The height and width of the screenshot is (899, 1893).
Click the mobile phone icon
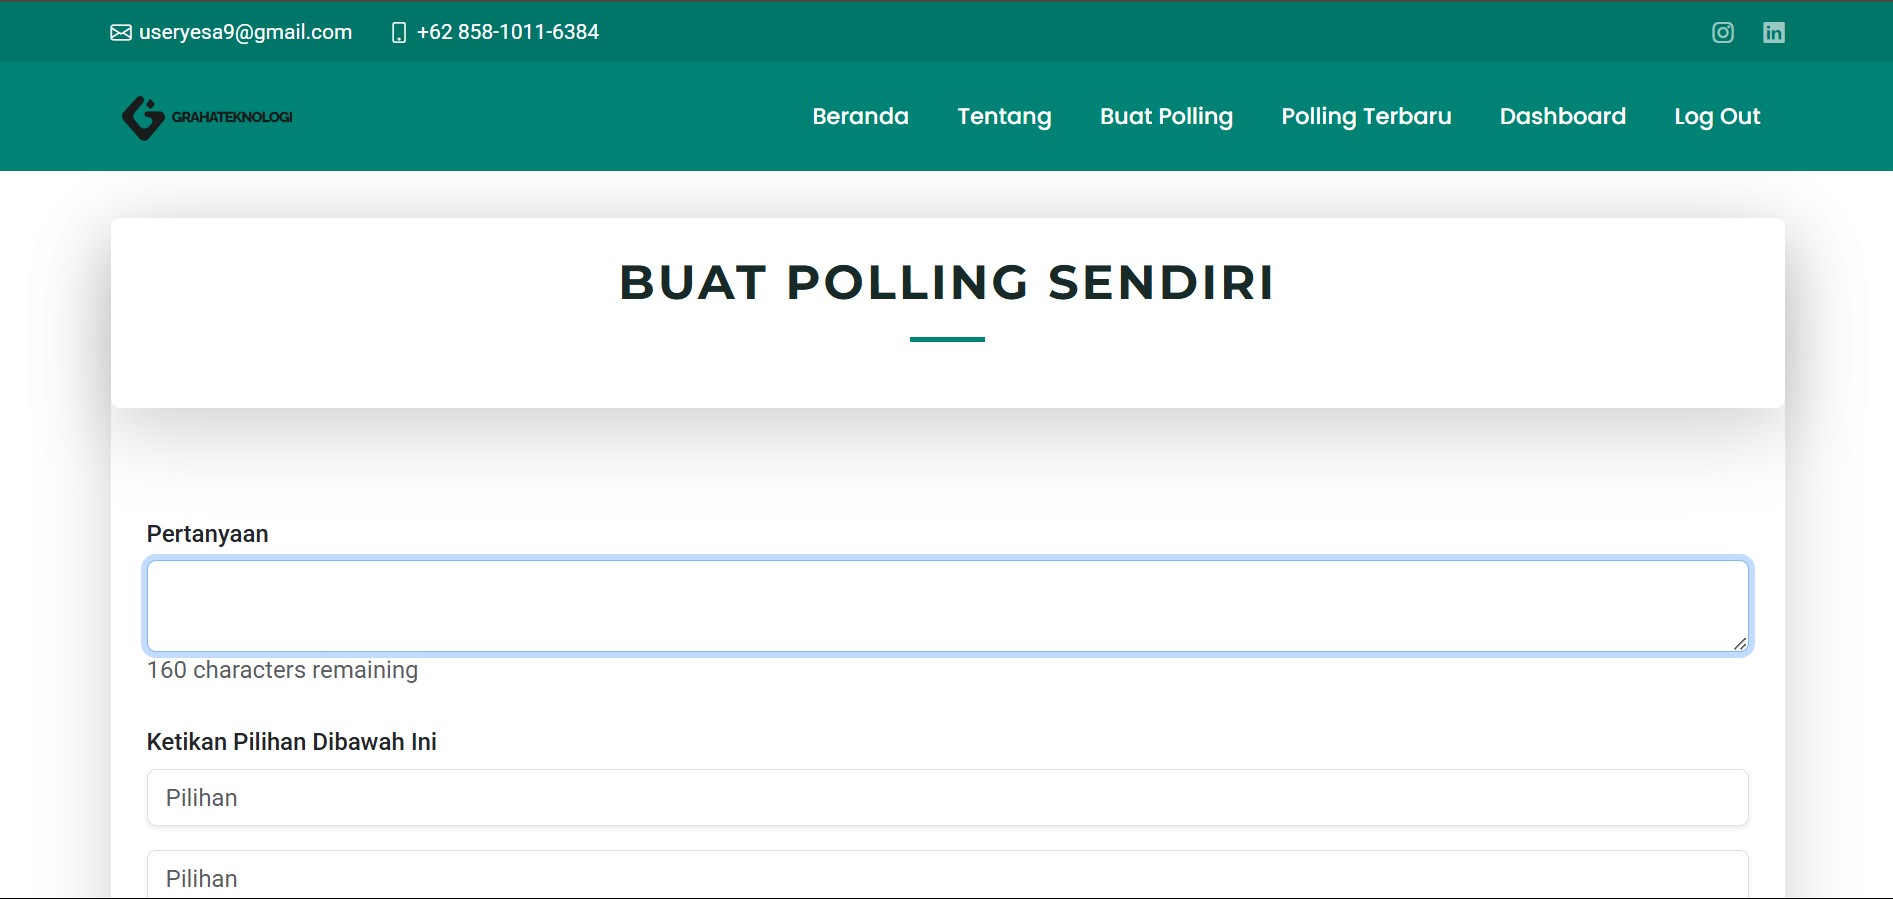[399, 33]
